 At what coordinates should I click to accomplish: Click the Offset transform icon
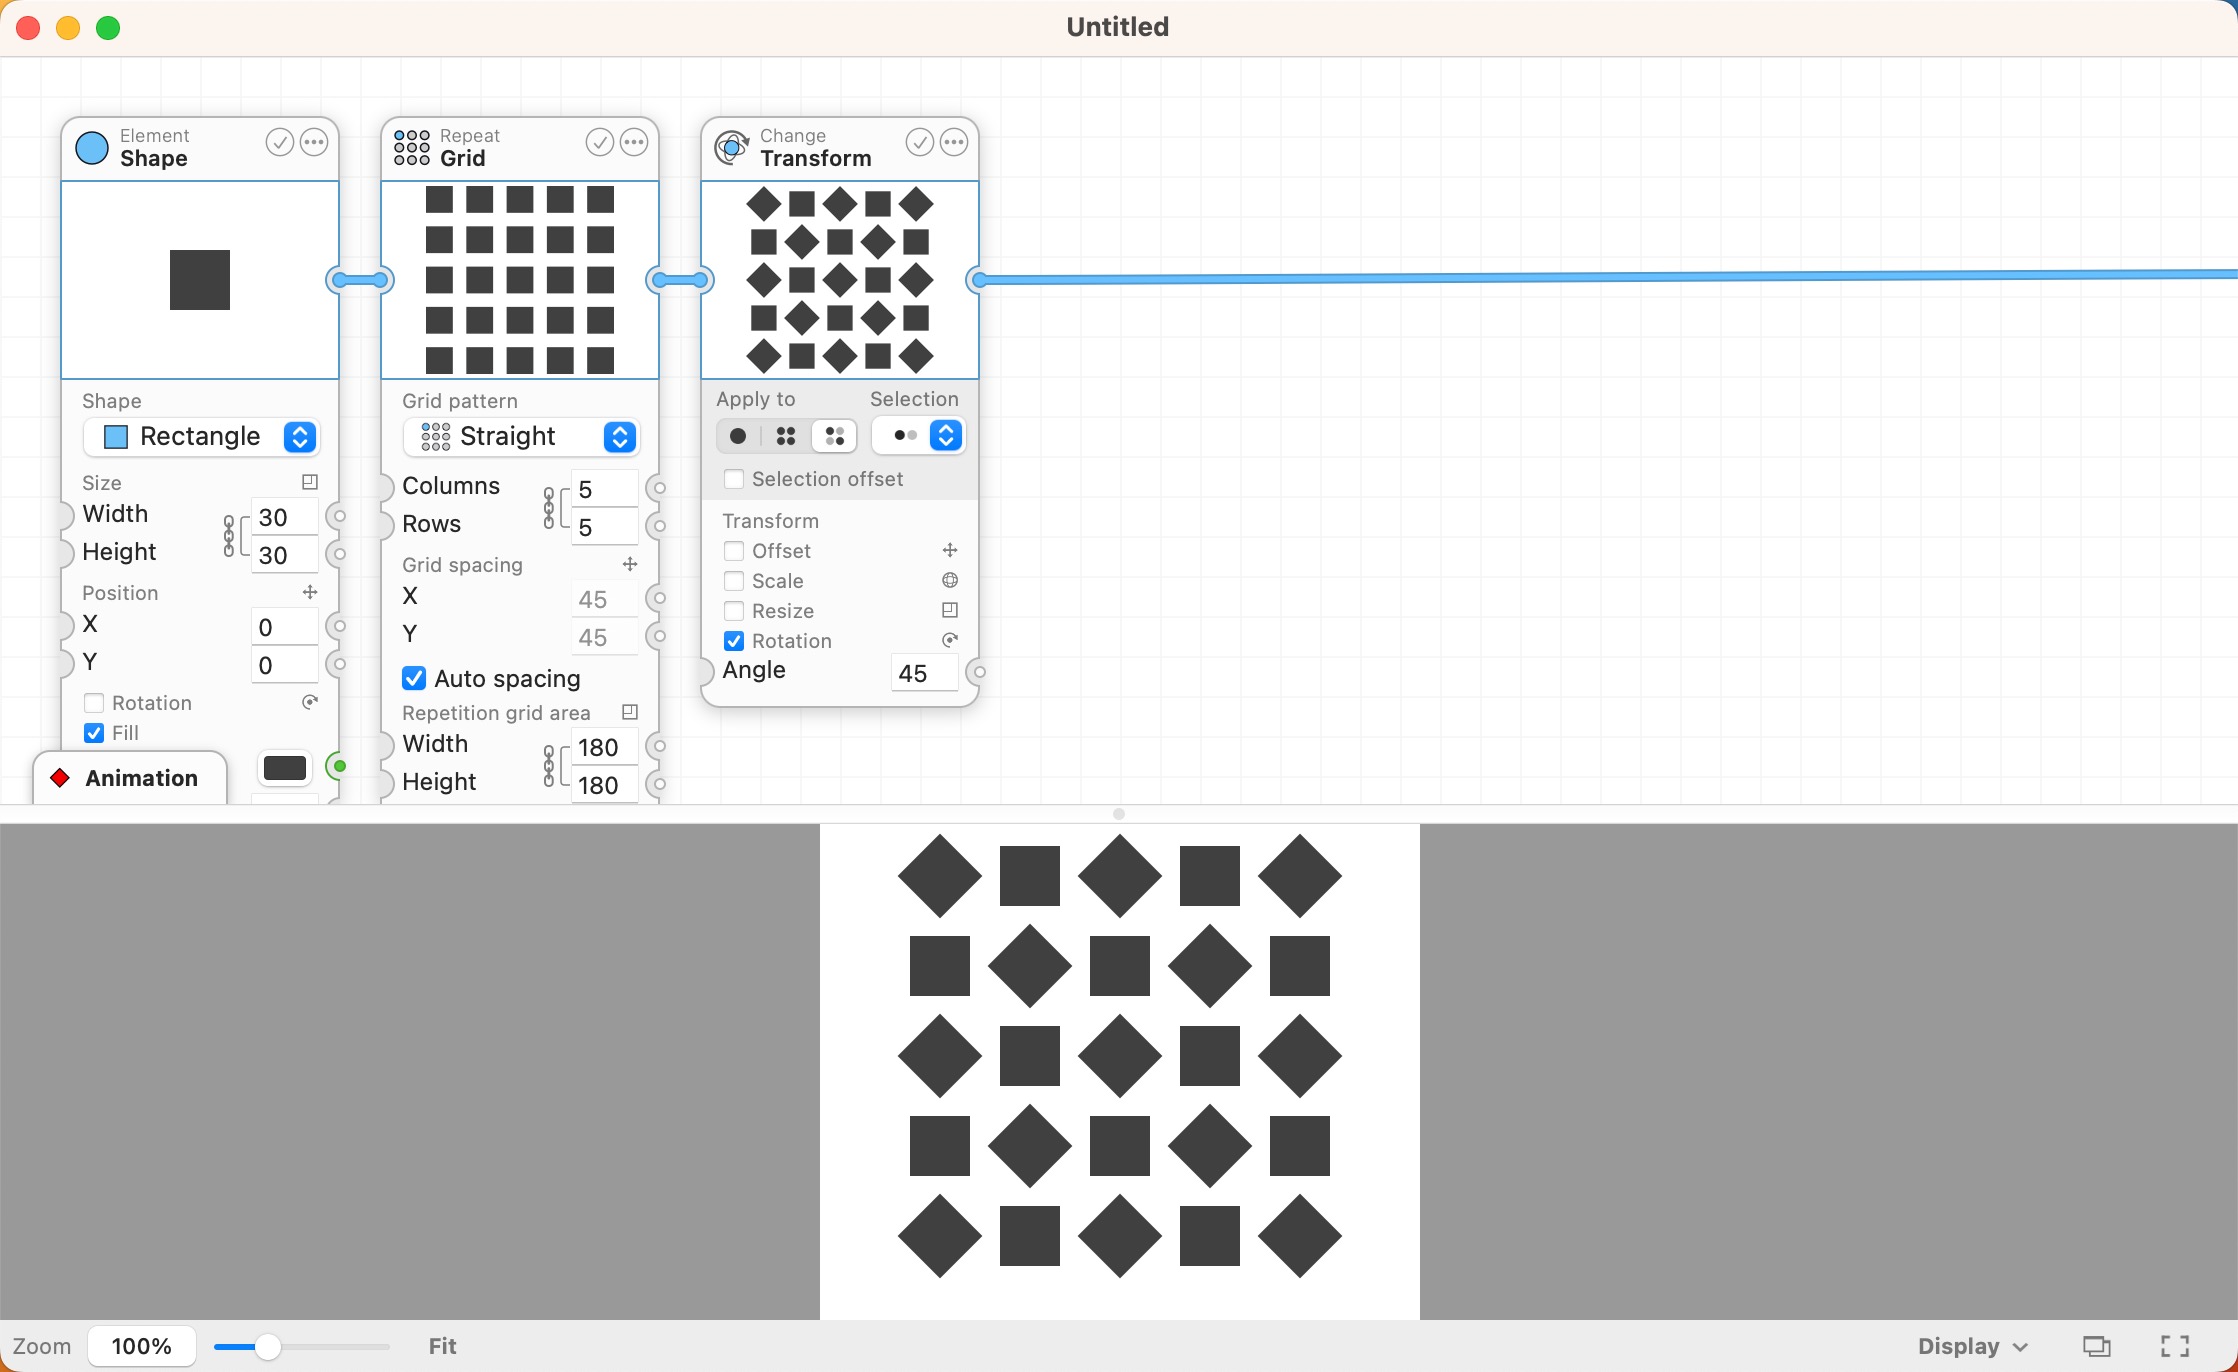(951, 550)
